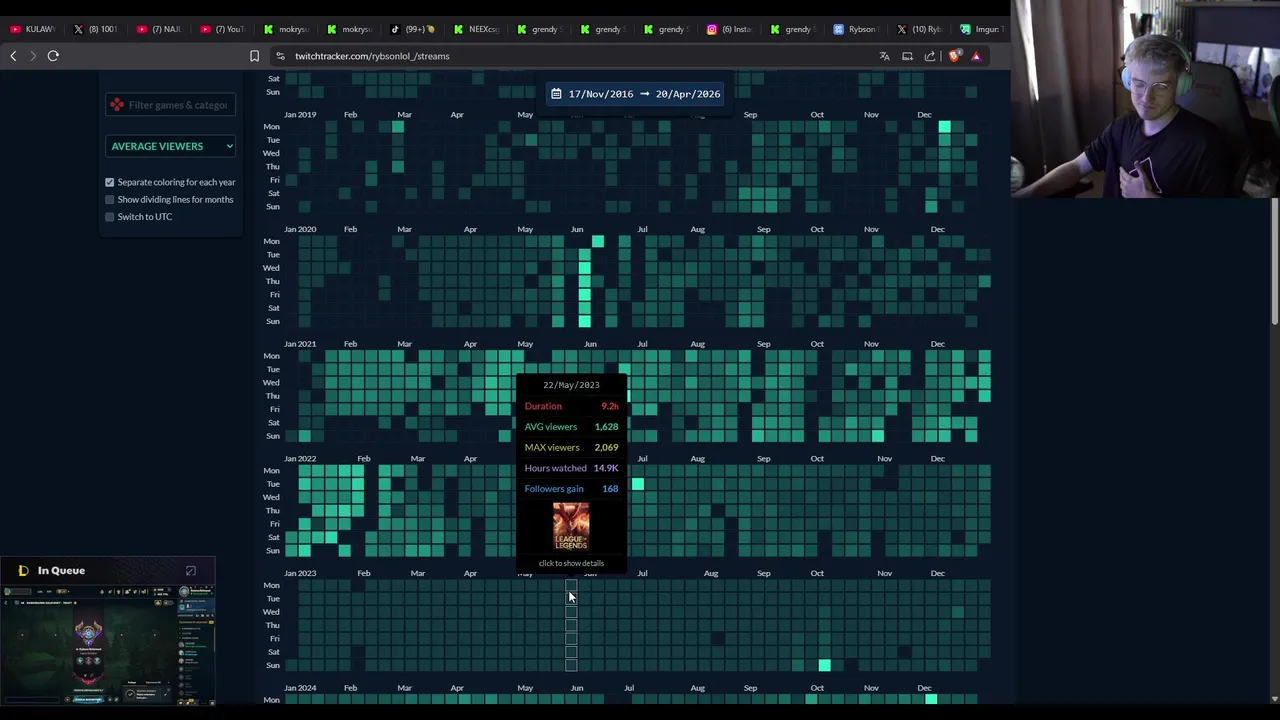Select bright Sunday cell in October 2023
1280x720 pixels.
[824, 665]
